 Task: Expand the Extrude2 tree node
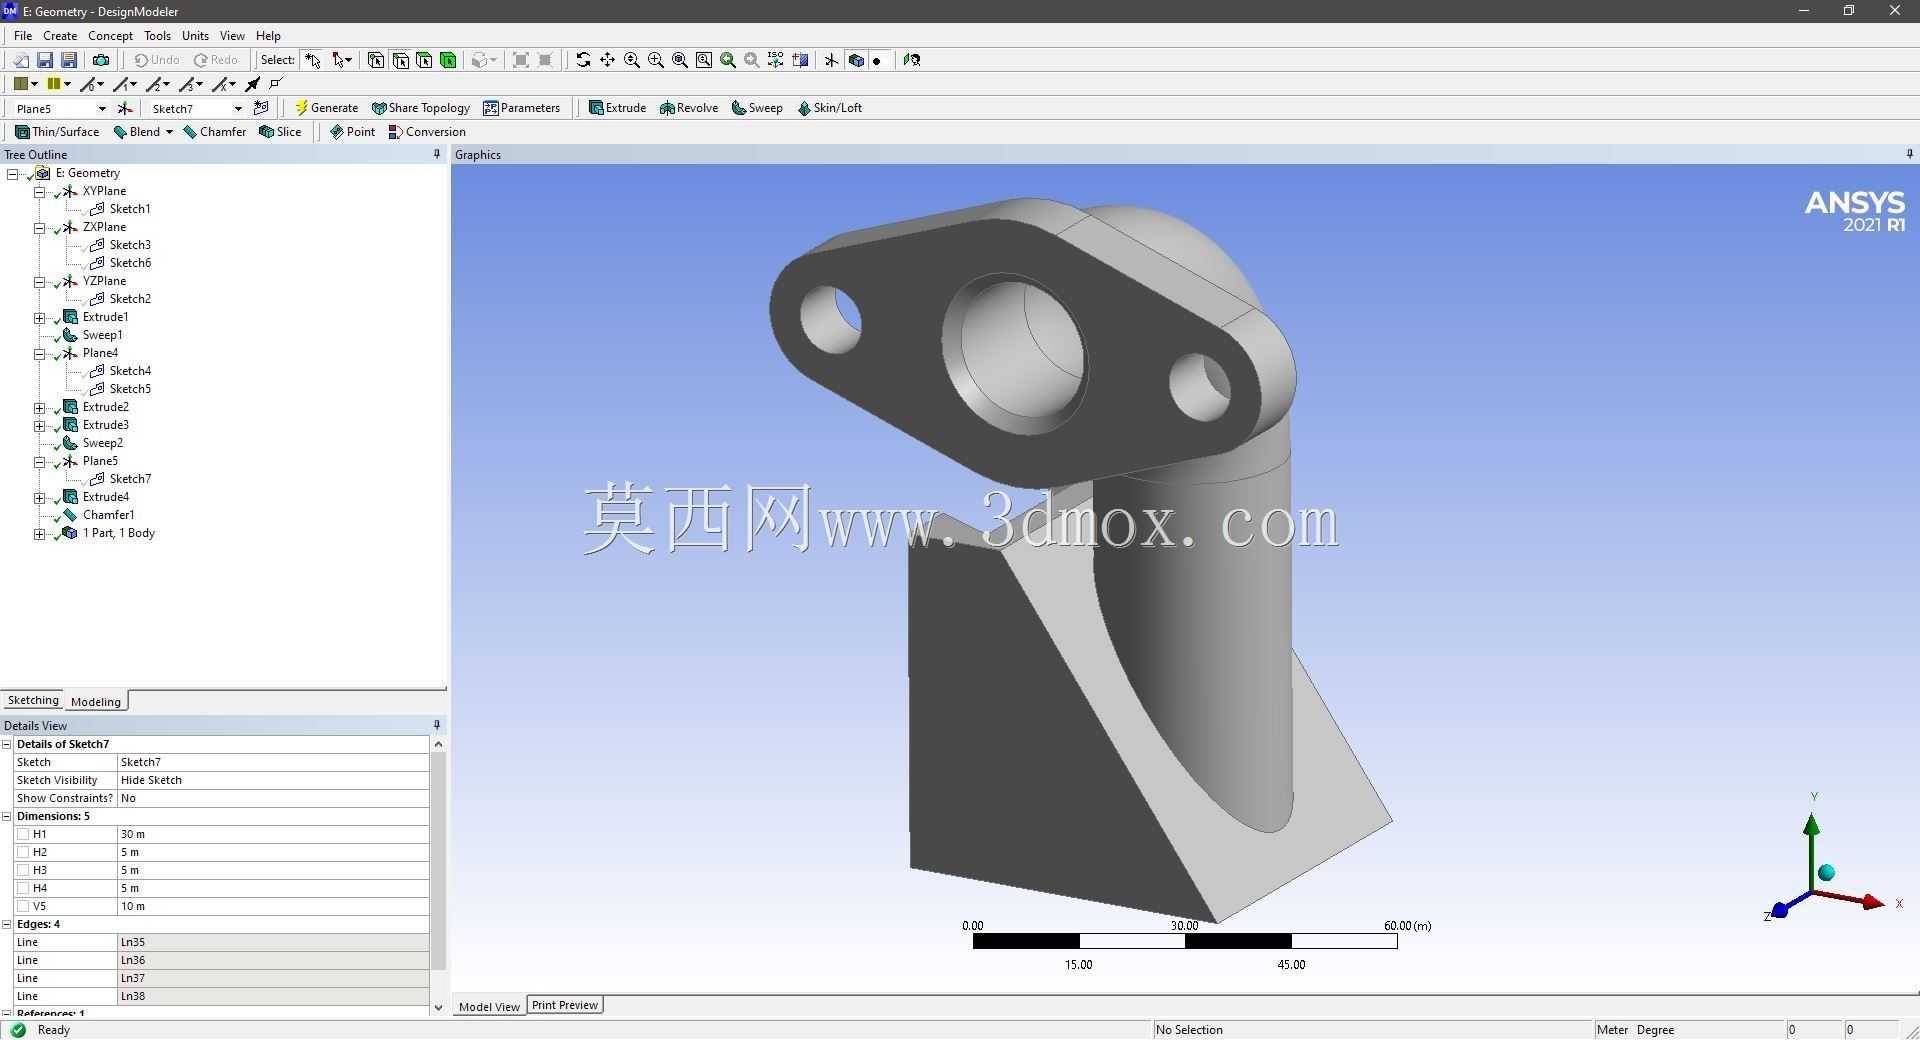click(x=39, y=407)
